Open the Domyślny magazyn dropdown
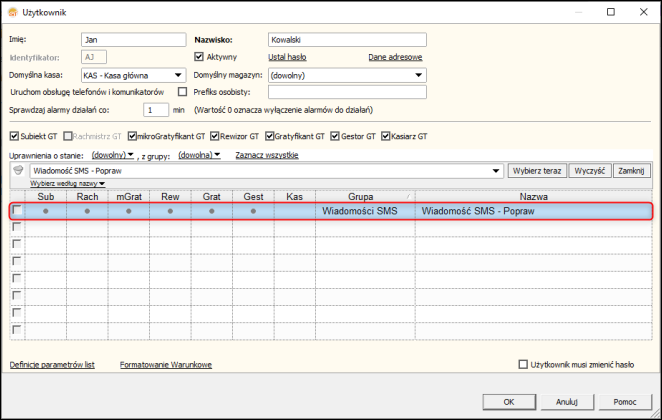662x420 pixels. tap(418, 75)
